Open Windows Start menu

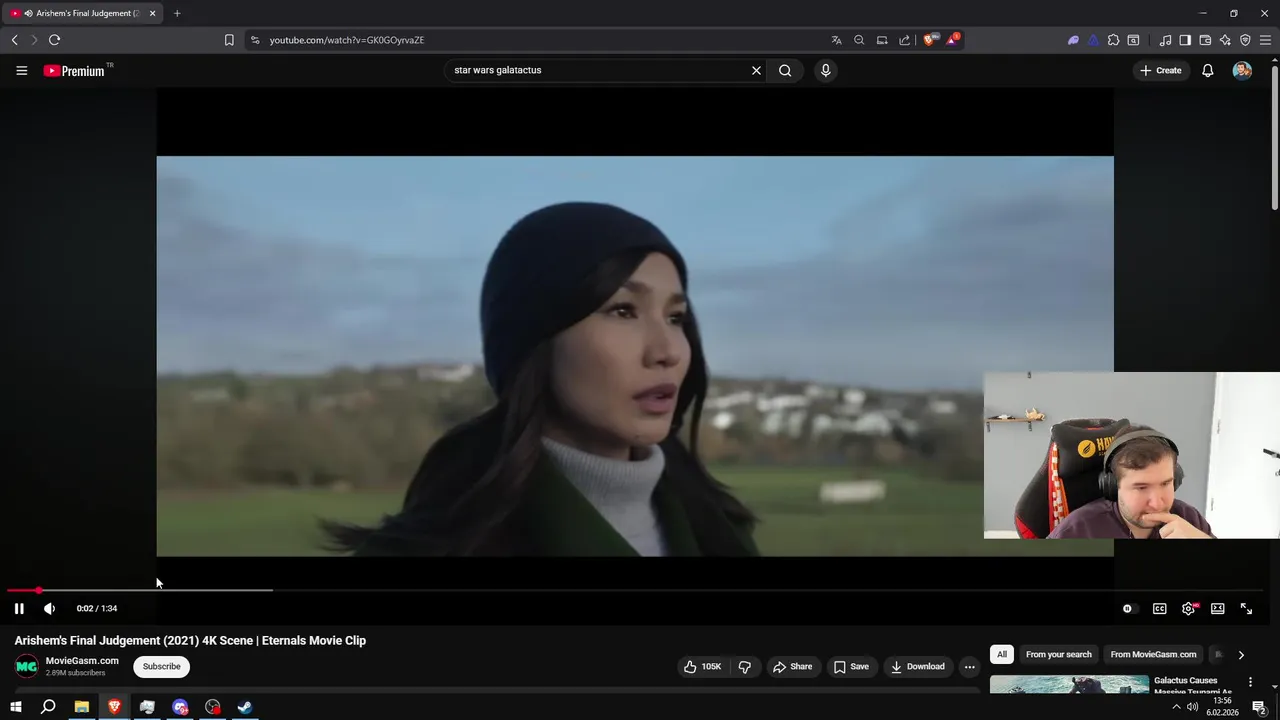[15, 707]
